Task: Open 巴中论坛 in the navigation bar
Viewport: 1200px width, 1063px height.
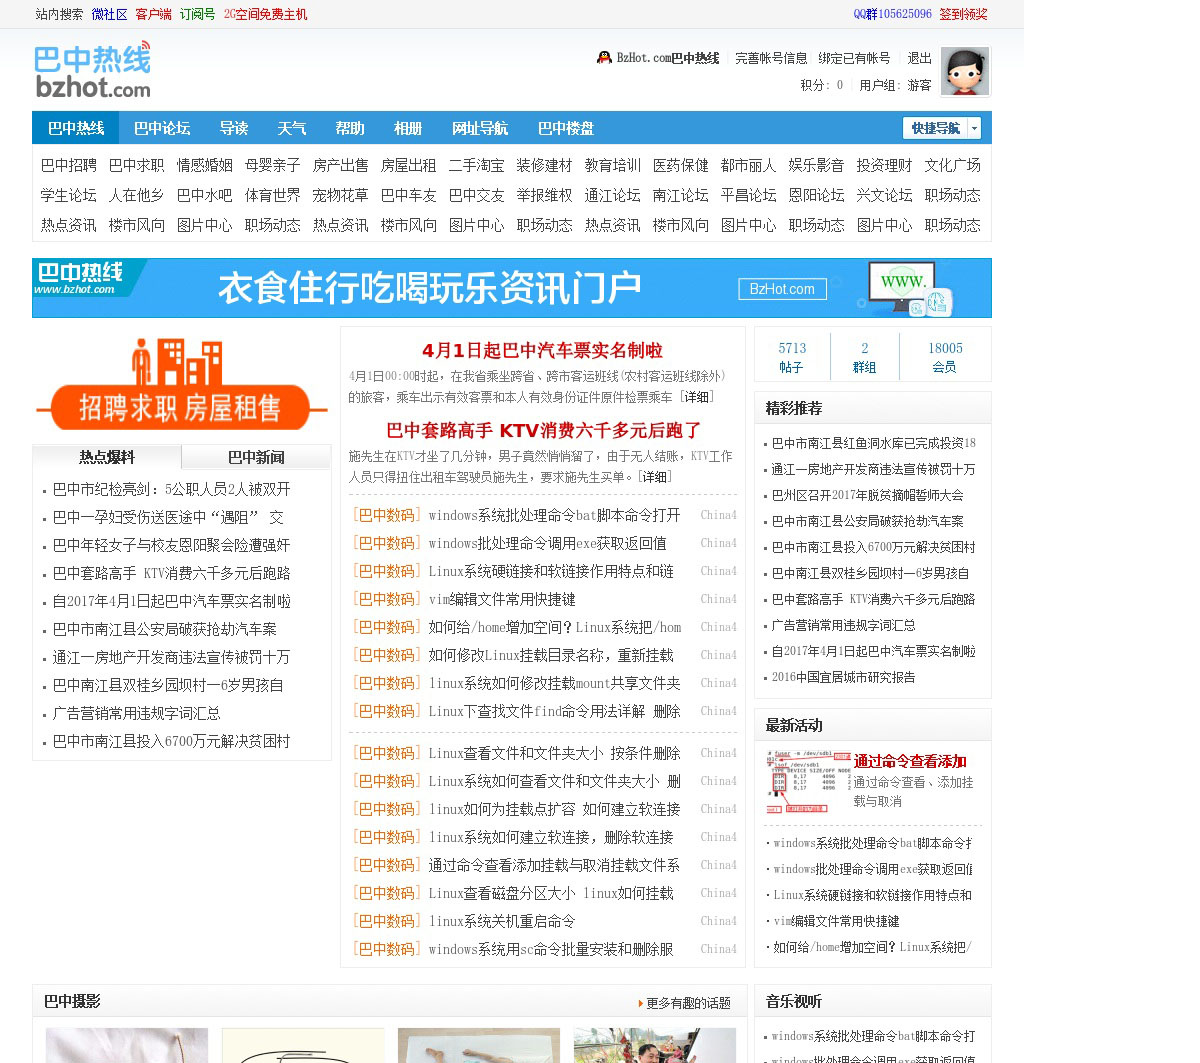Action: click(x=162, y=128)
